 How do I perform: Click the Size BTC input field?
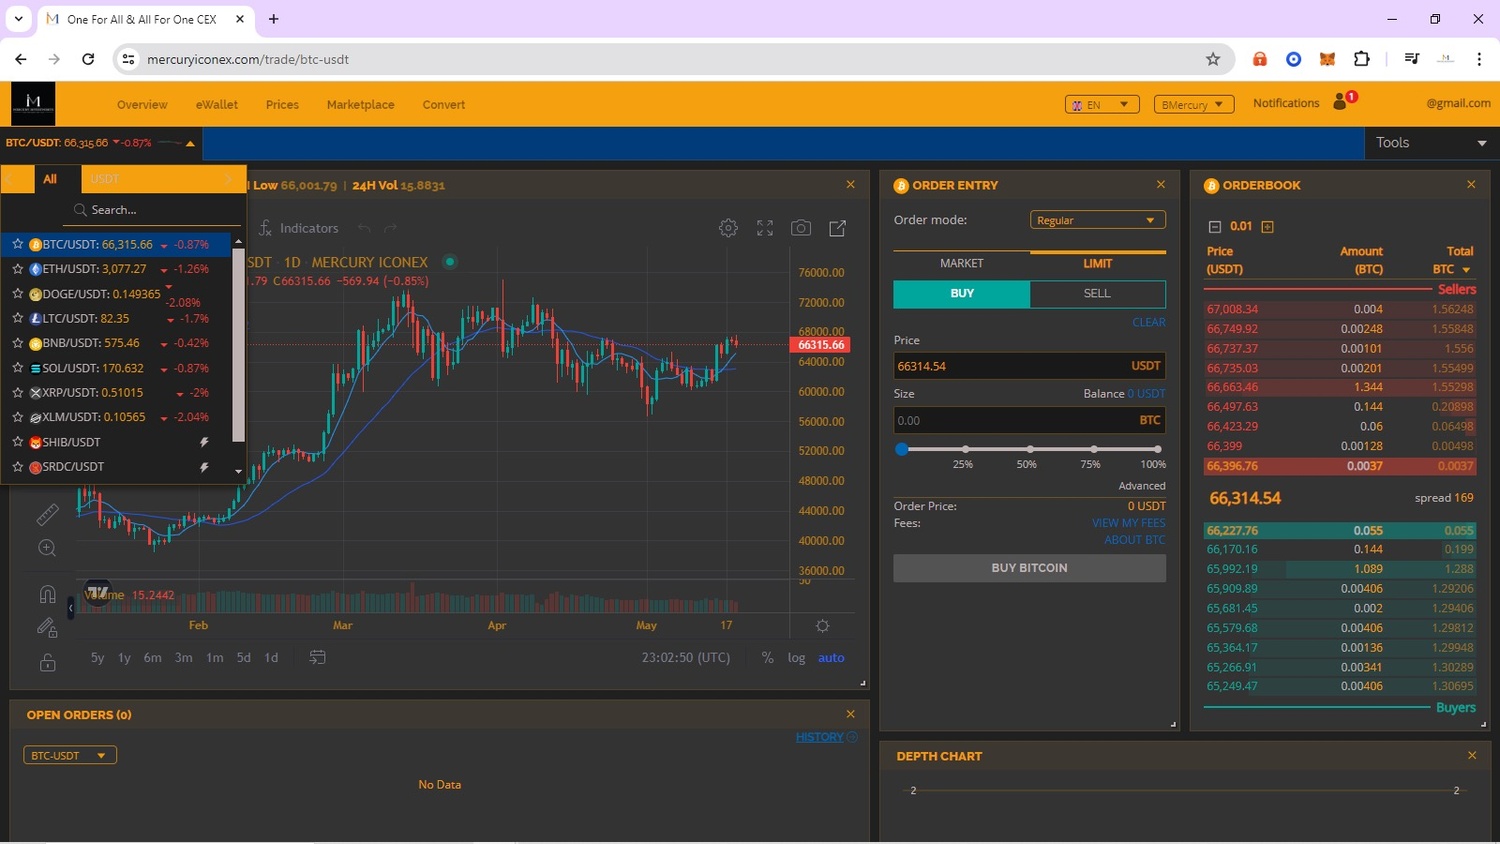tap(1029, 420)
